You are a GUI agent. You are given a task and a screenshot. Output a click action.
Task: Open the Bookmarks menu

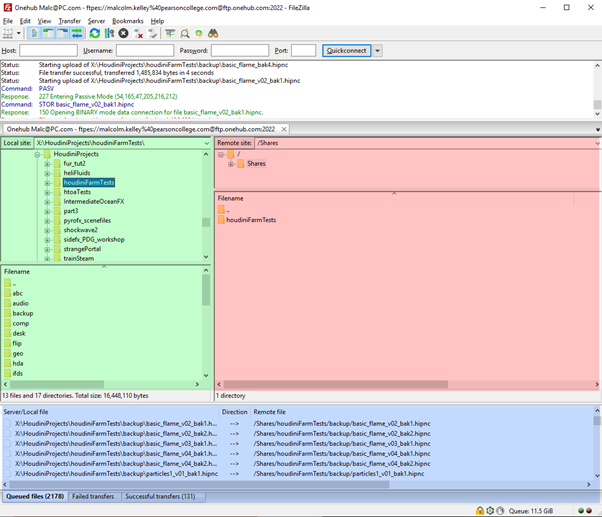128,21
